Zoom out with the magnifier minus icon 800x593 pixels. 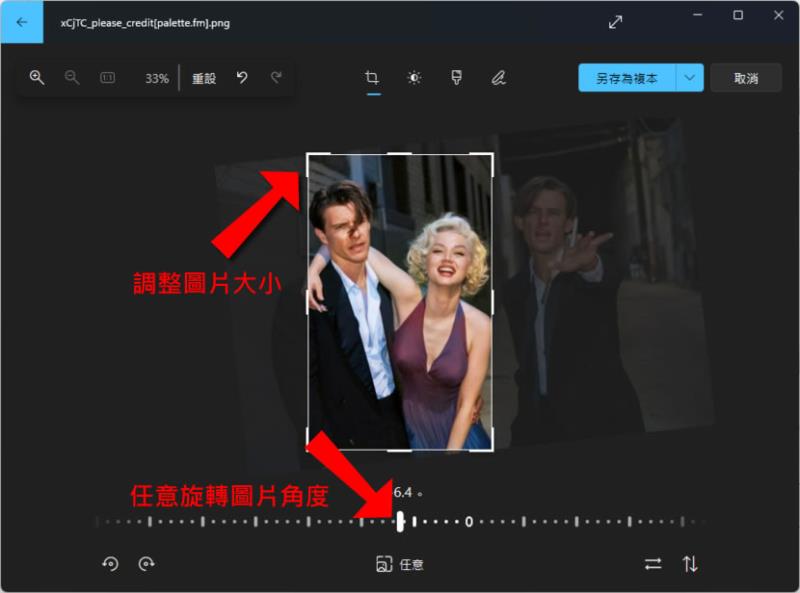tap(72, 78)
